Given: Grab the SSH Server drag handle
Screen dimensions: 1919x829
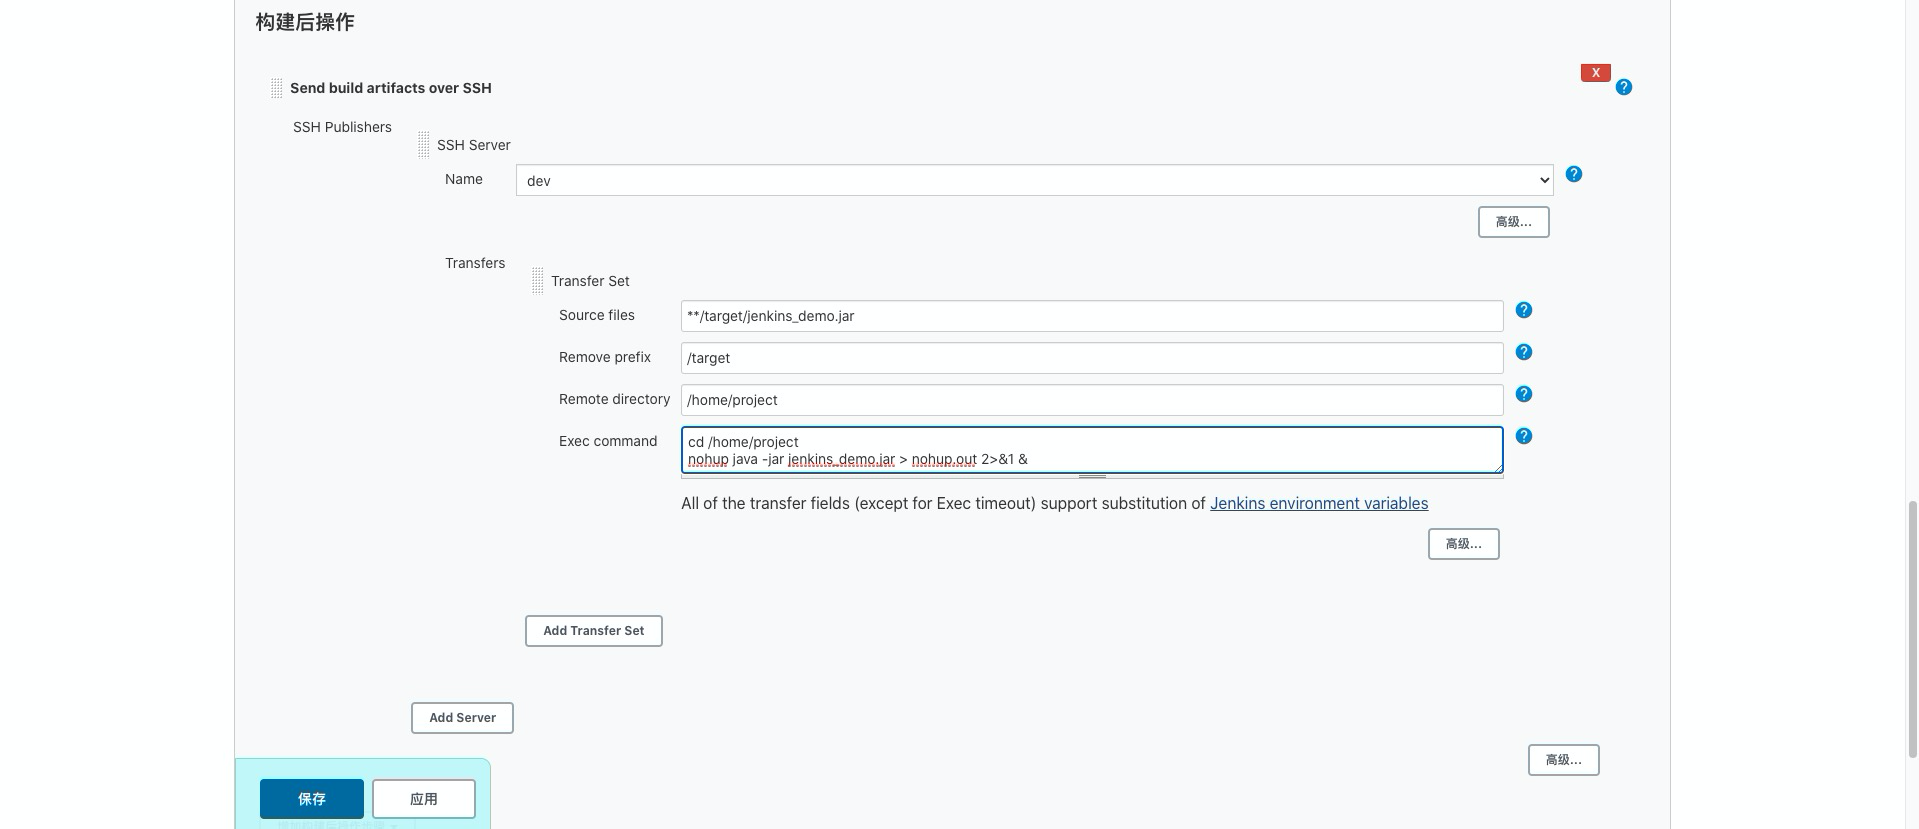Looking at the screenshot, I should tap(424, 145).
